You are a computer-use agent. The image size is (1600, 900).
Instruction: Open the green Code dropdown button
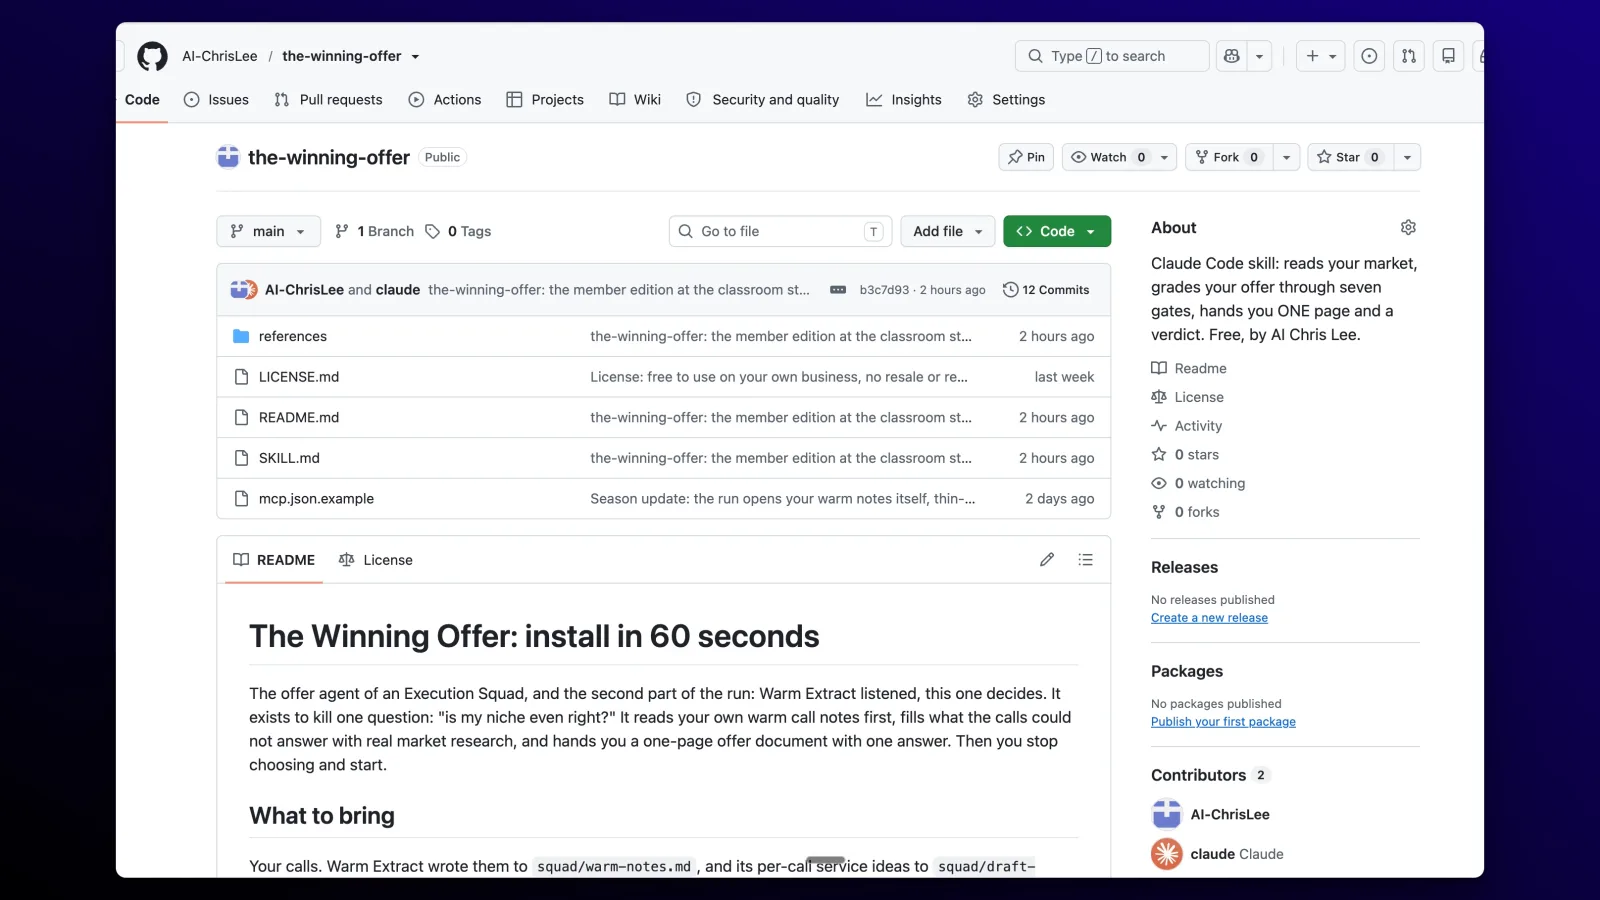(1057, 231)
